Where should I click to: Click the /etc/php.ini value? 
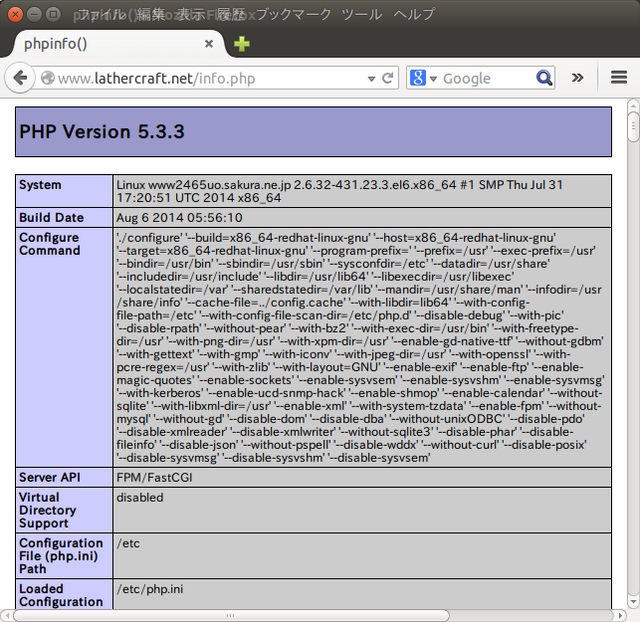tap(150, 589)
